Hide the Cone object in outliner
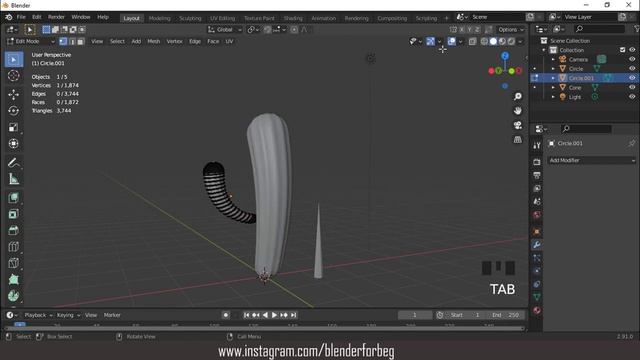The image size is (640, 360). point(632,87)
